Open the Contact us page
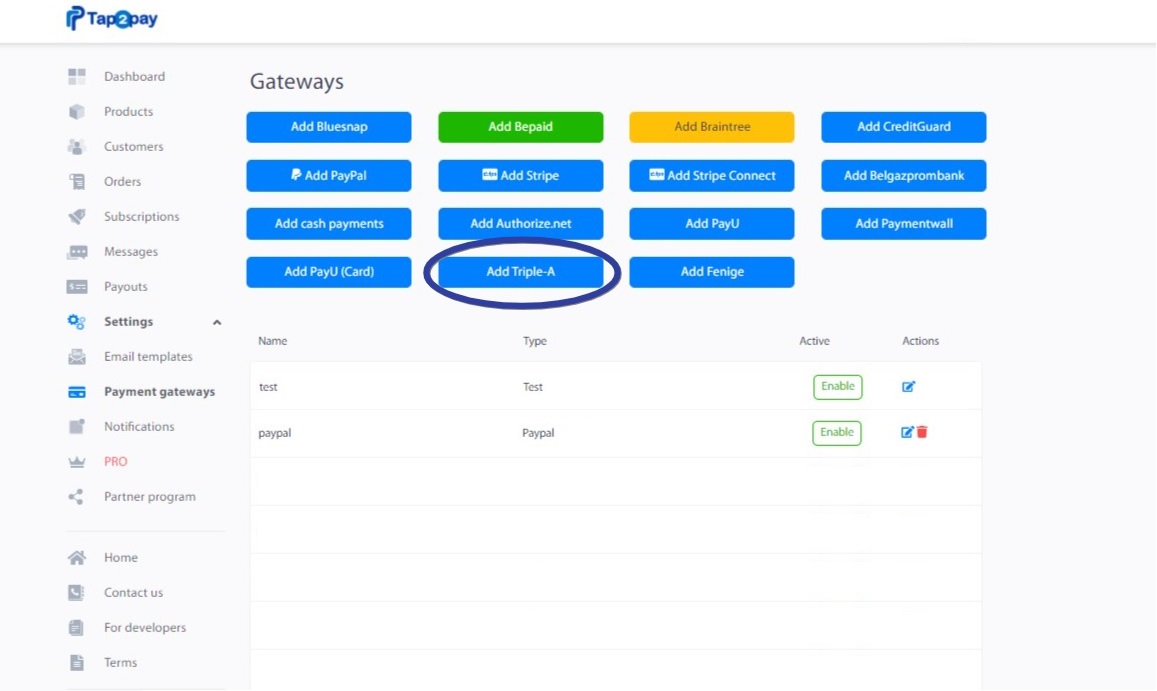 pos(134,592)
